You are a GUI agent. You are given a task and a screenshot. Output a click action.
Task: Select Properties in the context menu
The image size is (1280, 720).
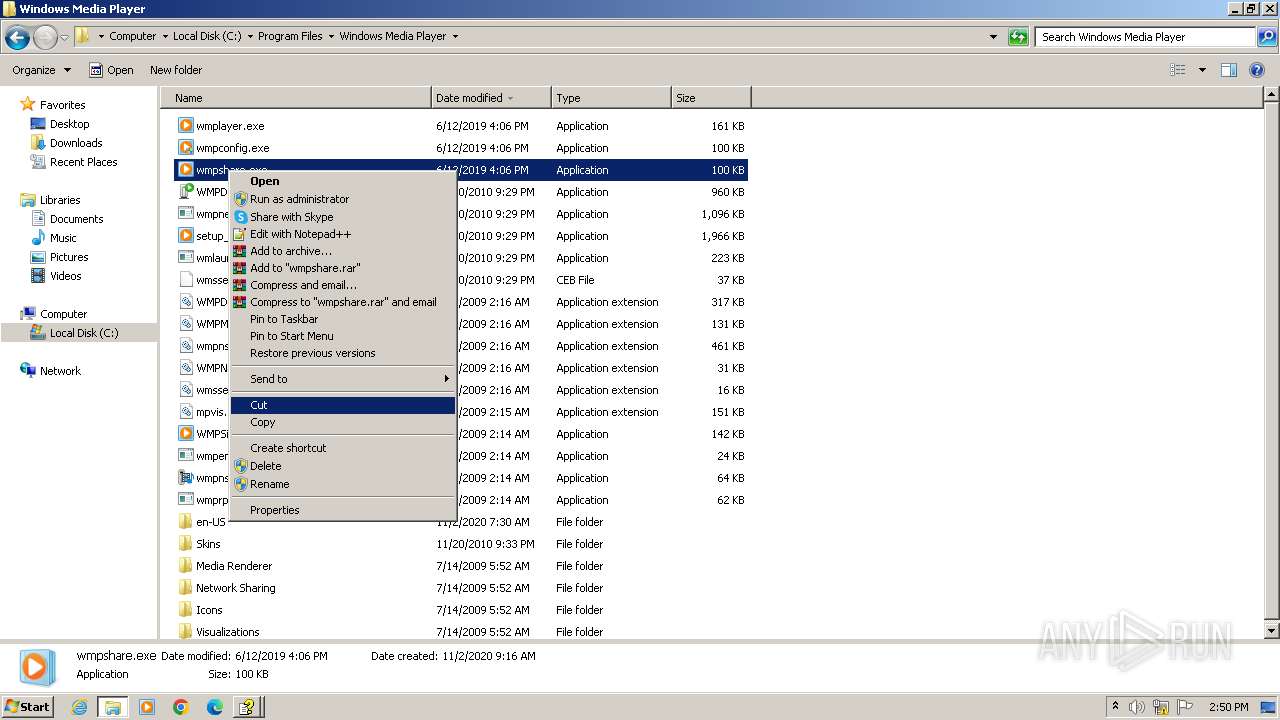[343, 510]
